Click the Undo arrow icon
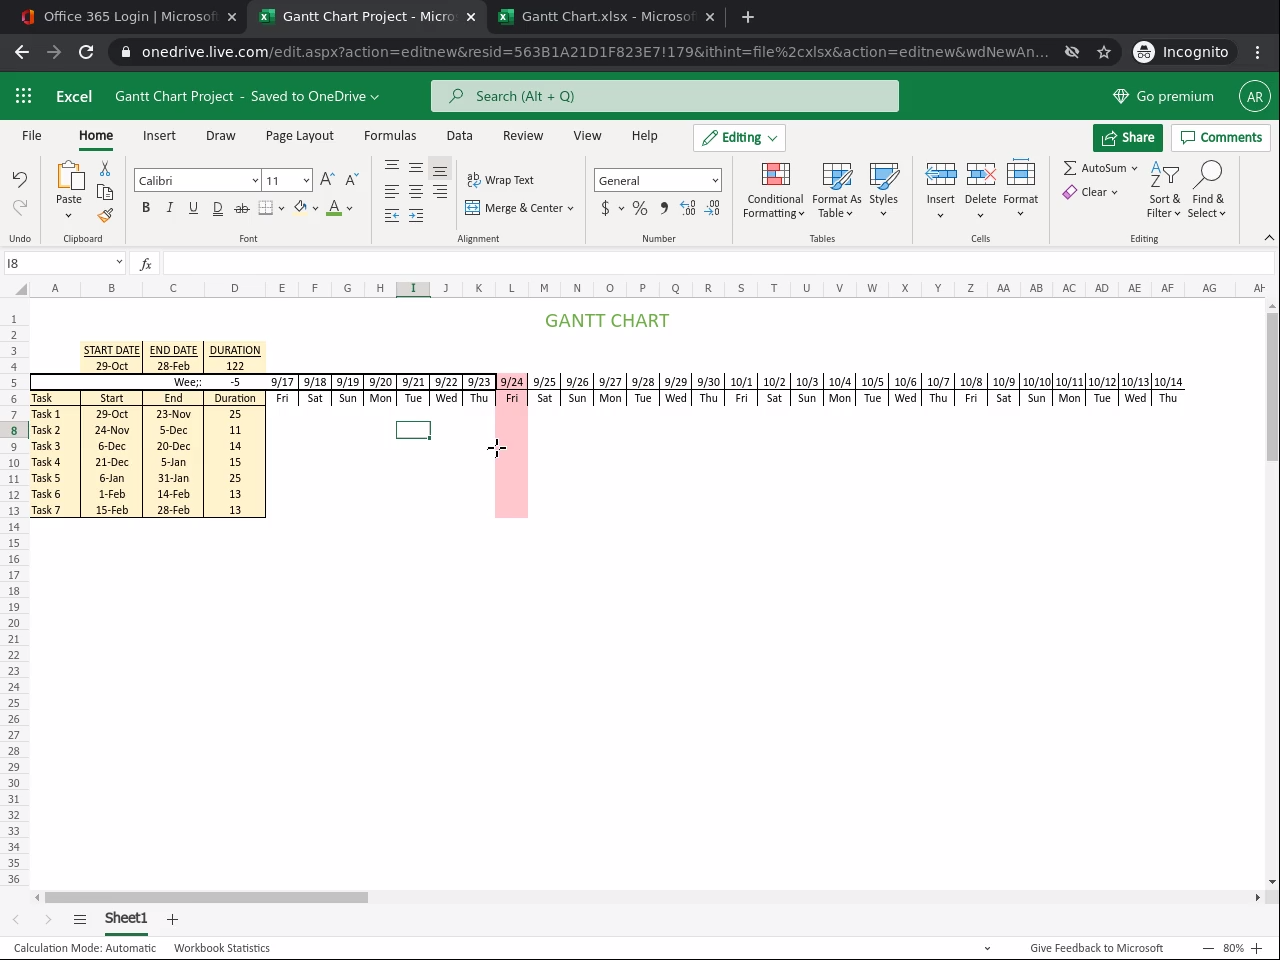Screen dimensions: 1280x960 (x=20, y=179)
